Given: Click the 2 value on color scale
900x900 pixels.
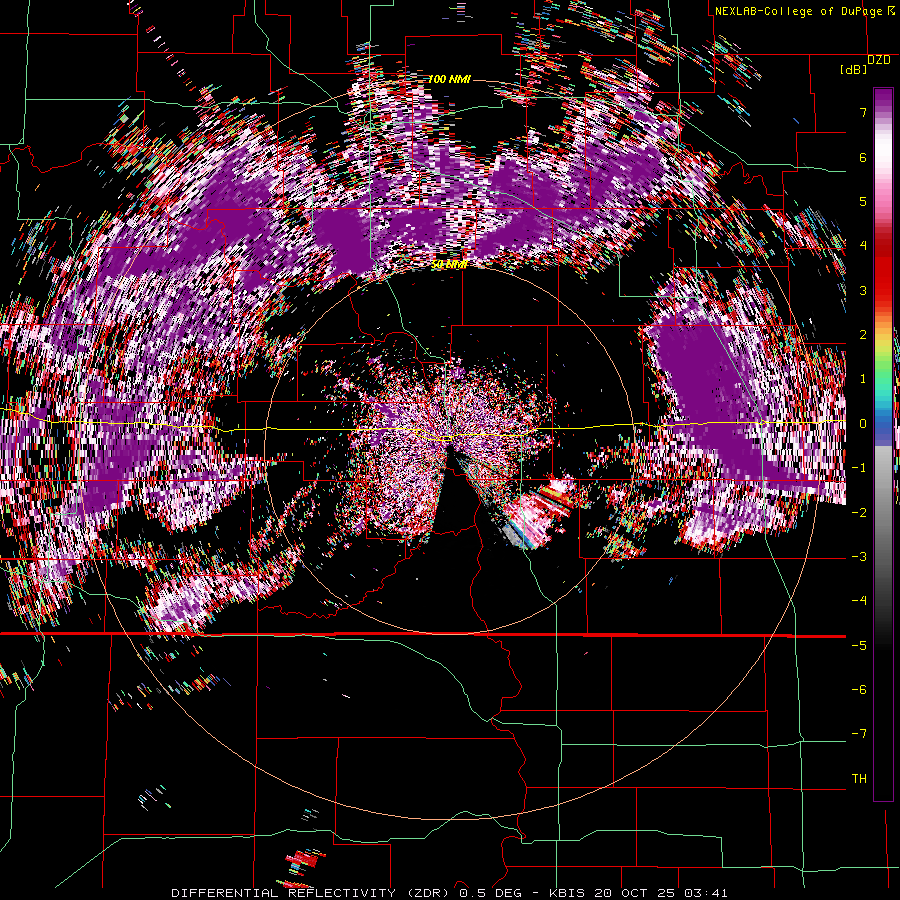Looking at the screenshot, I should pos(863,335).
